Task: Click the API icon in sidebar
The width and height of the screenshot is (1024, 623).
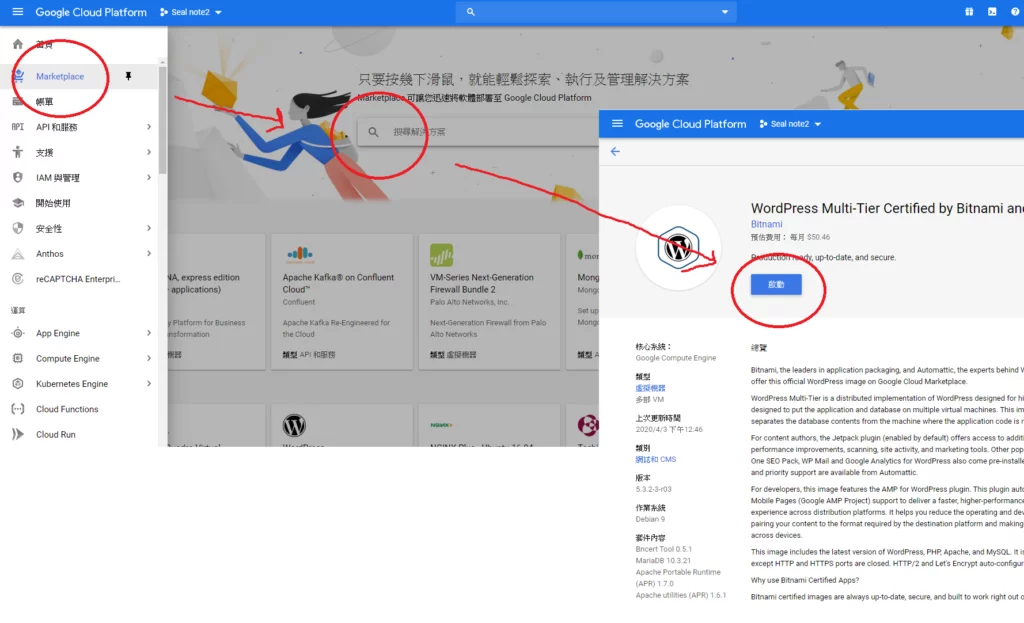Action: pyautogui.click(x=18, y=127)
